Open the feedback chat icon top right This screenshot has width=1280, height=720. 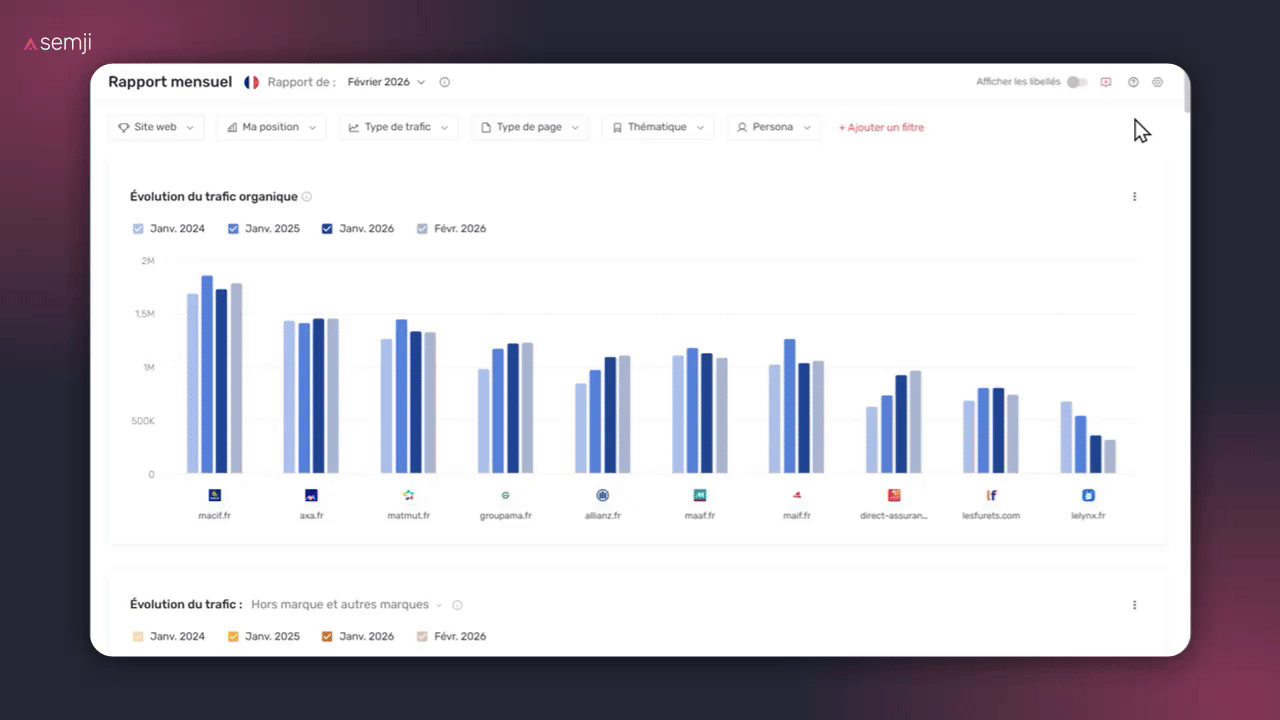click(1105, 81)
